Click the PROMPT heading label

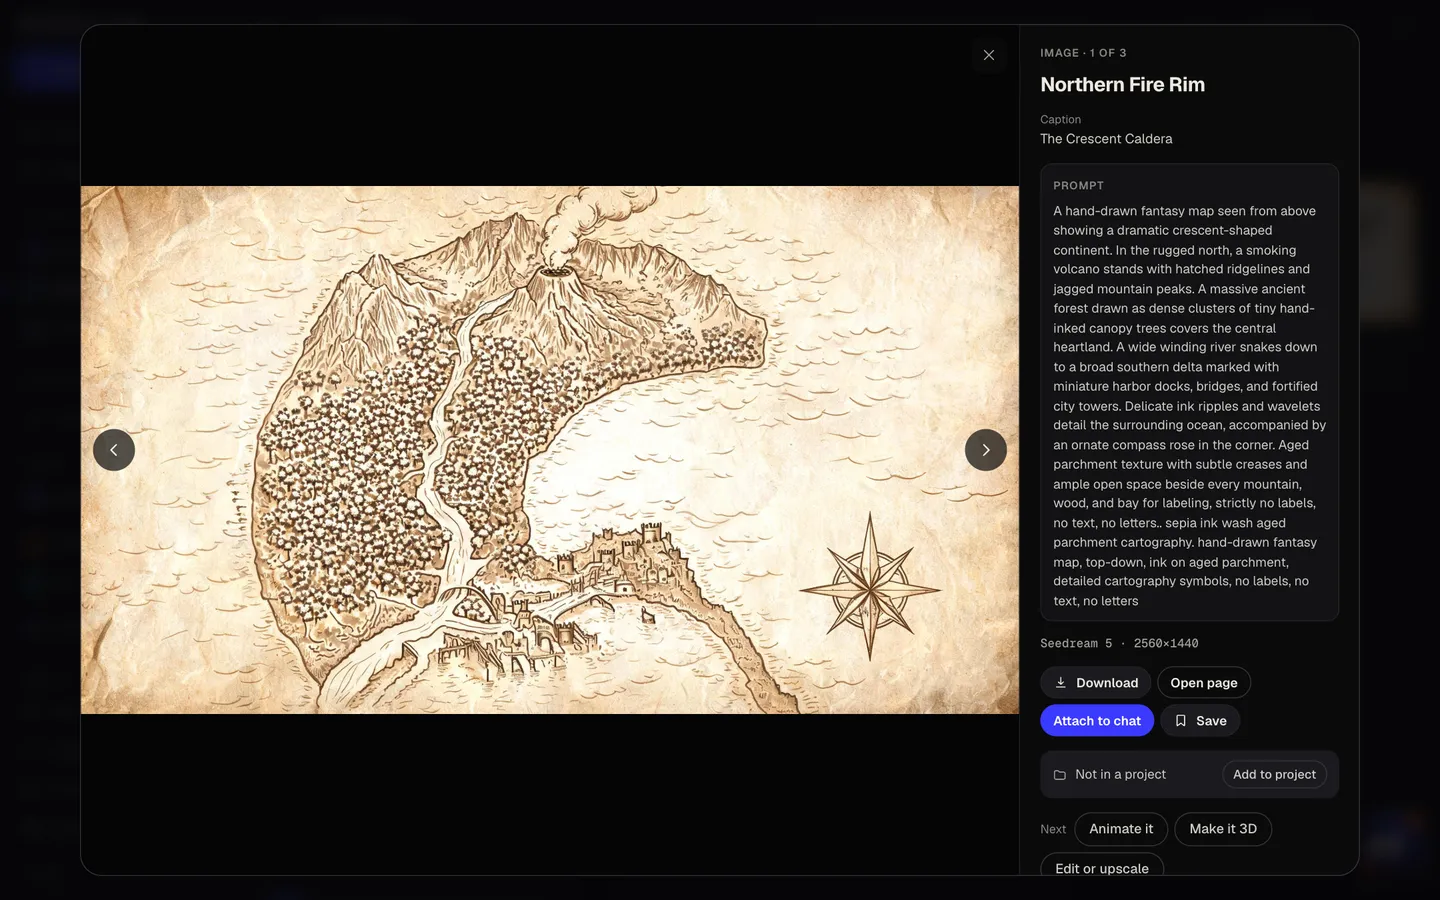pos(1078,186)
